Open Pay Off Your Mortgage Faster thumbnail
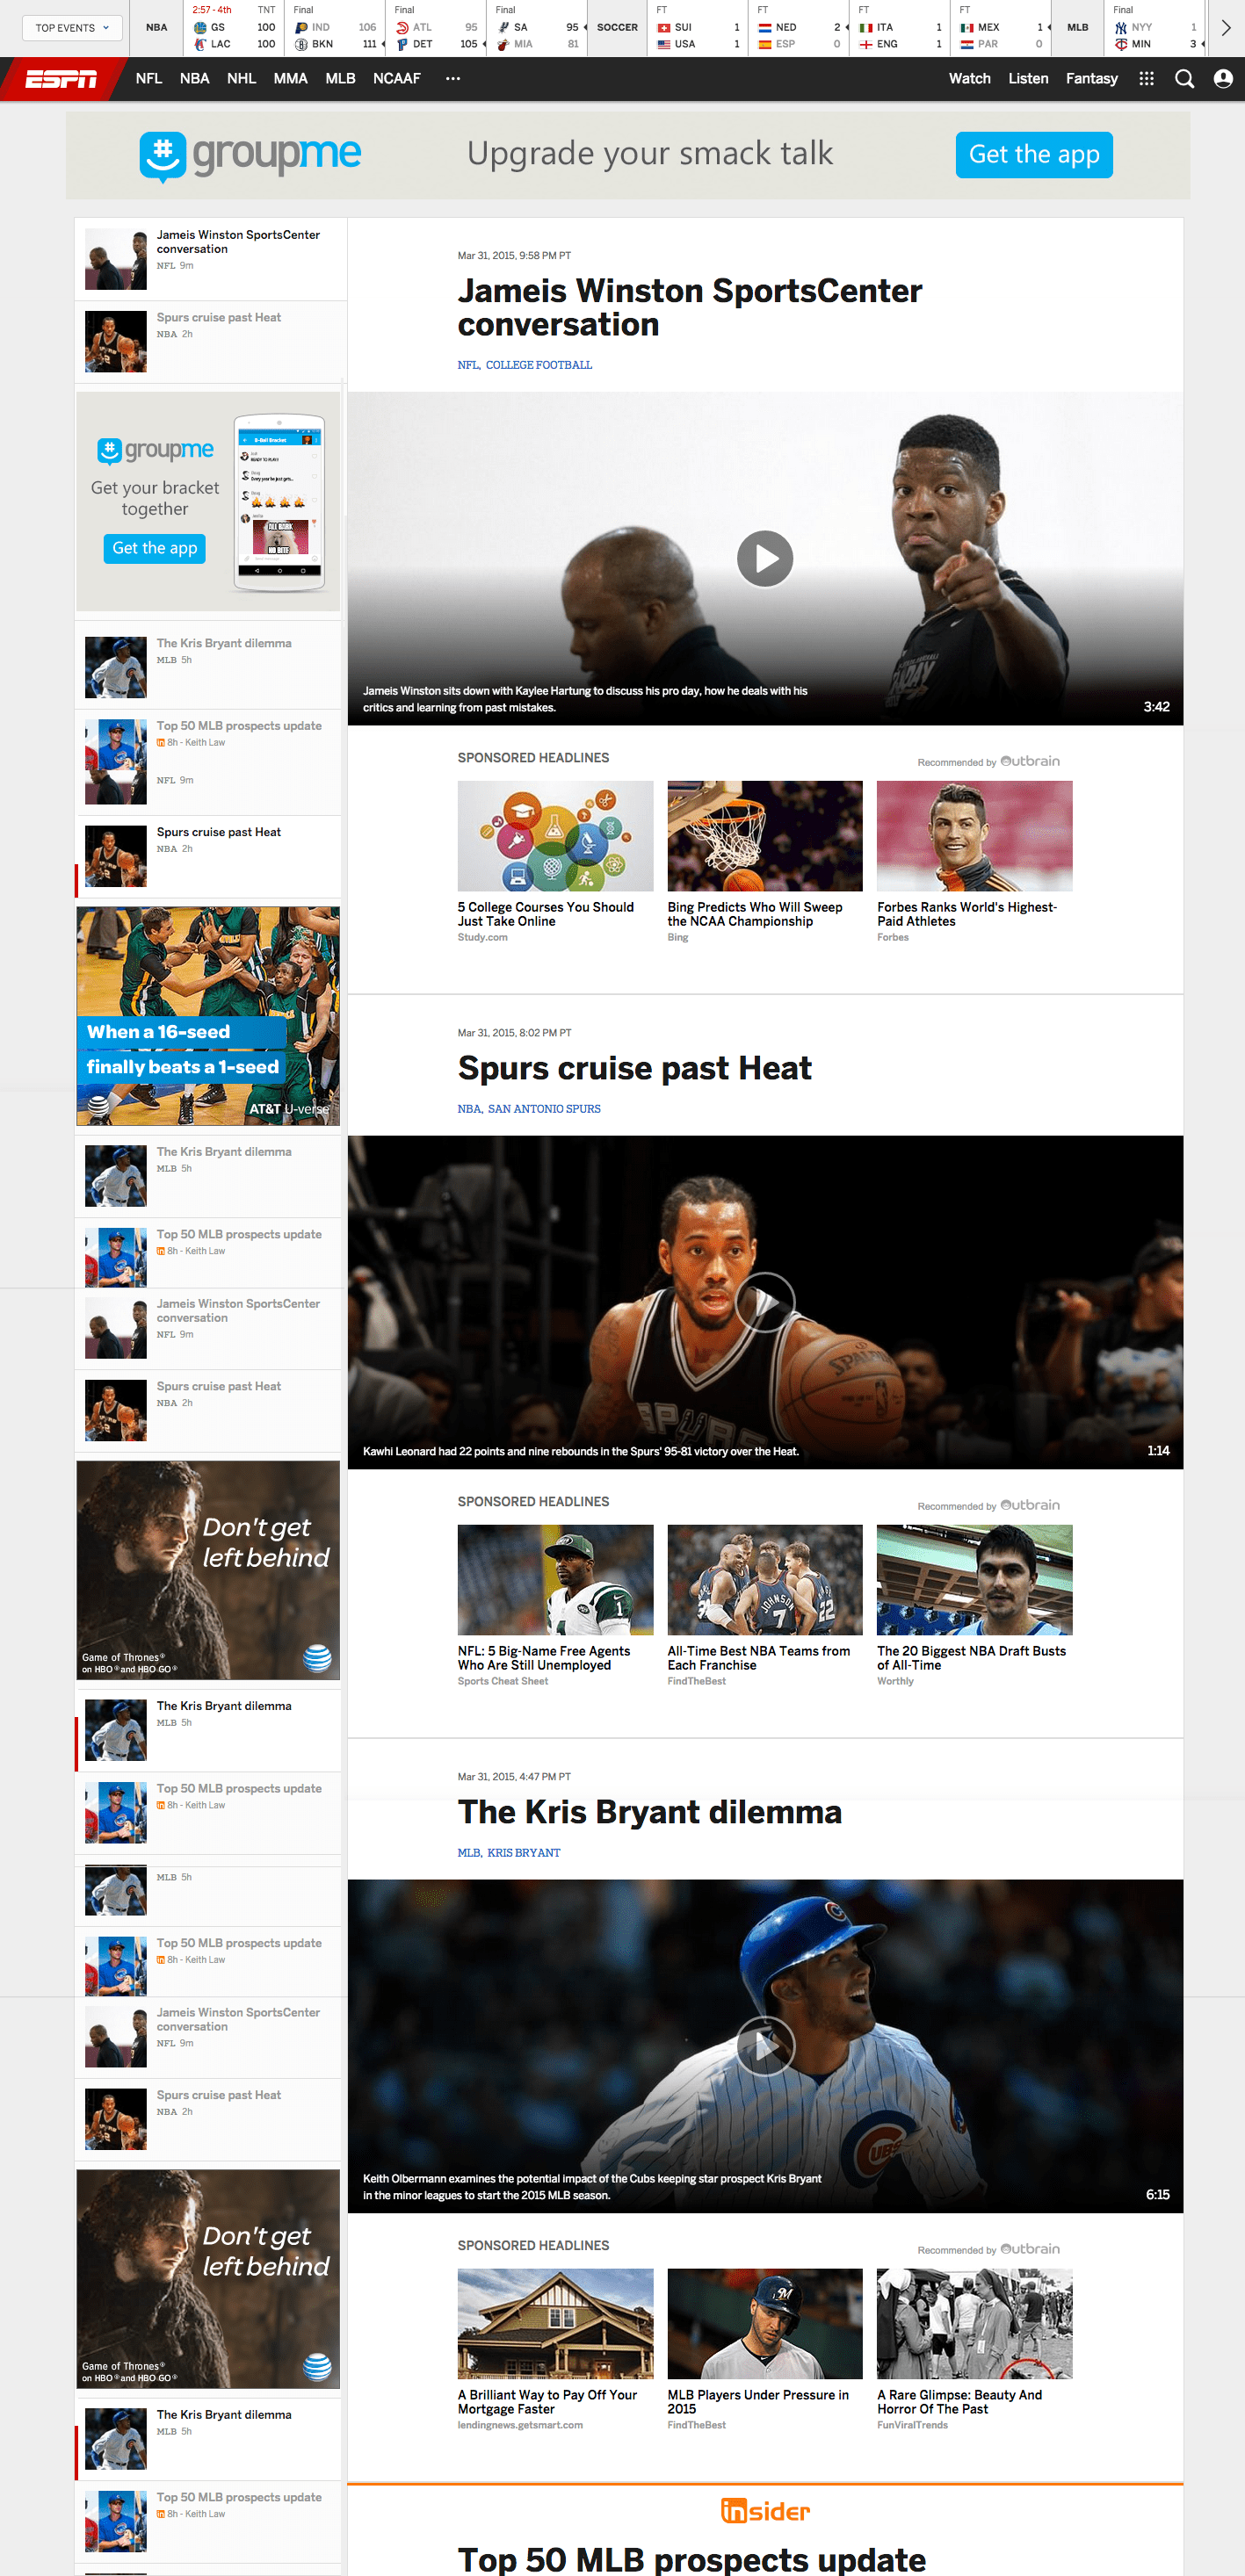 coord(555,2324)
